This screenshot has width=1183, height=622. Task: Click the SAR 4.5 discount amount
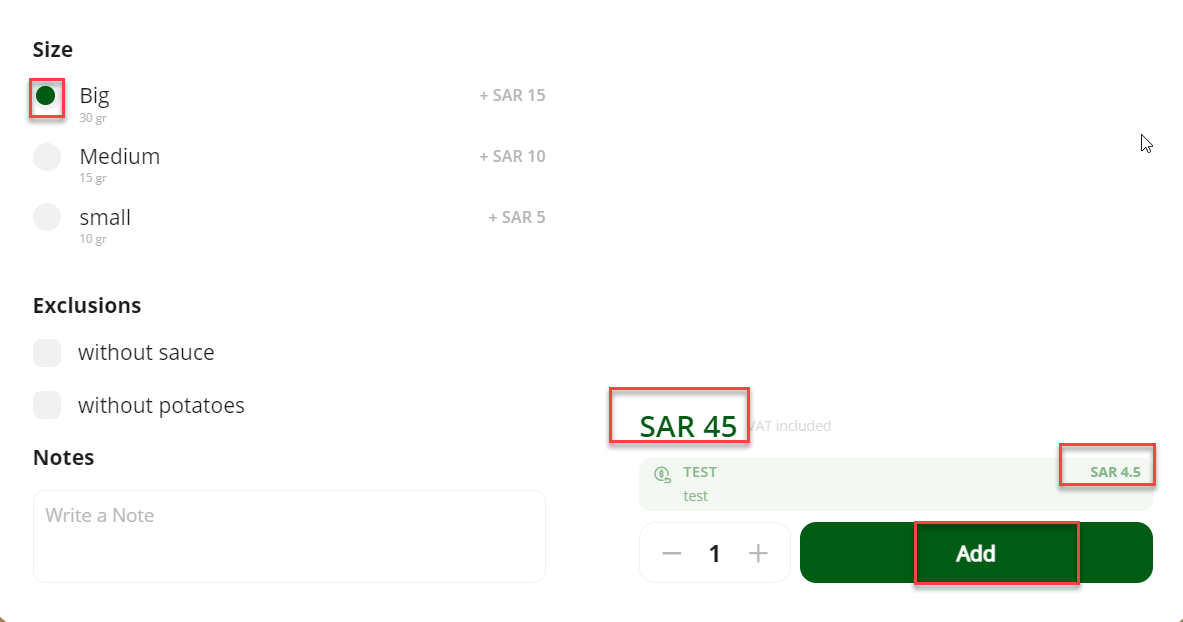(1115, 473)
